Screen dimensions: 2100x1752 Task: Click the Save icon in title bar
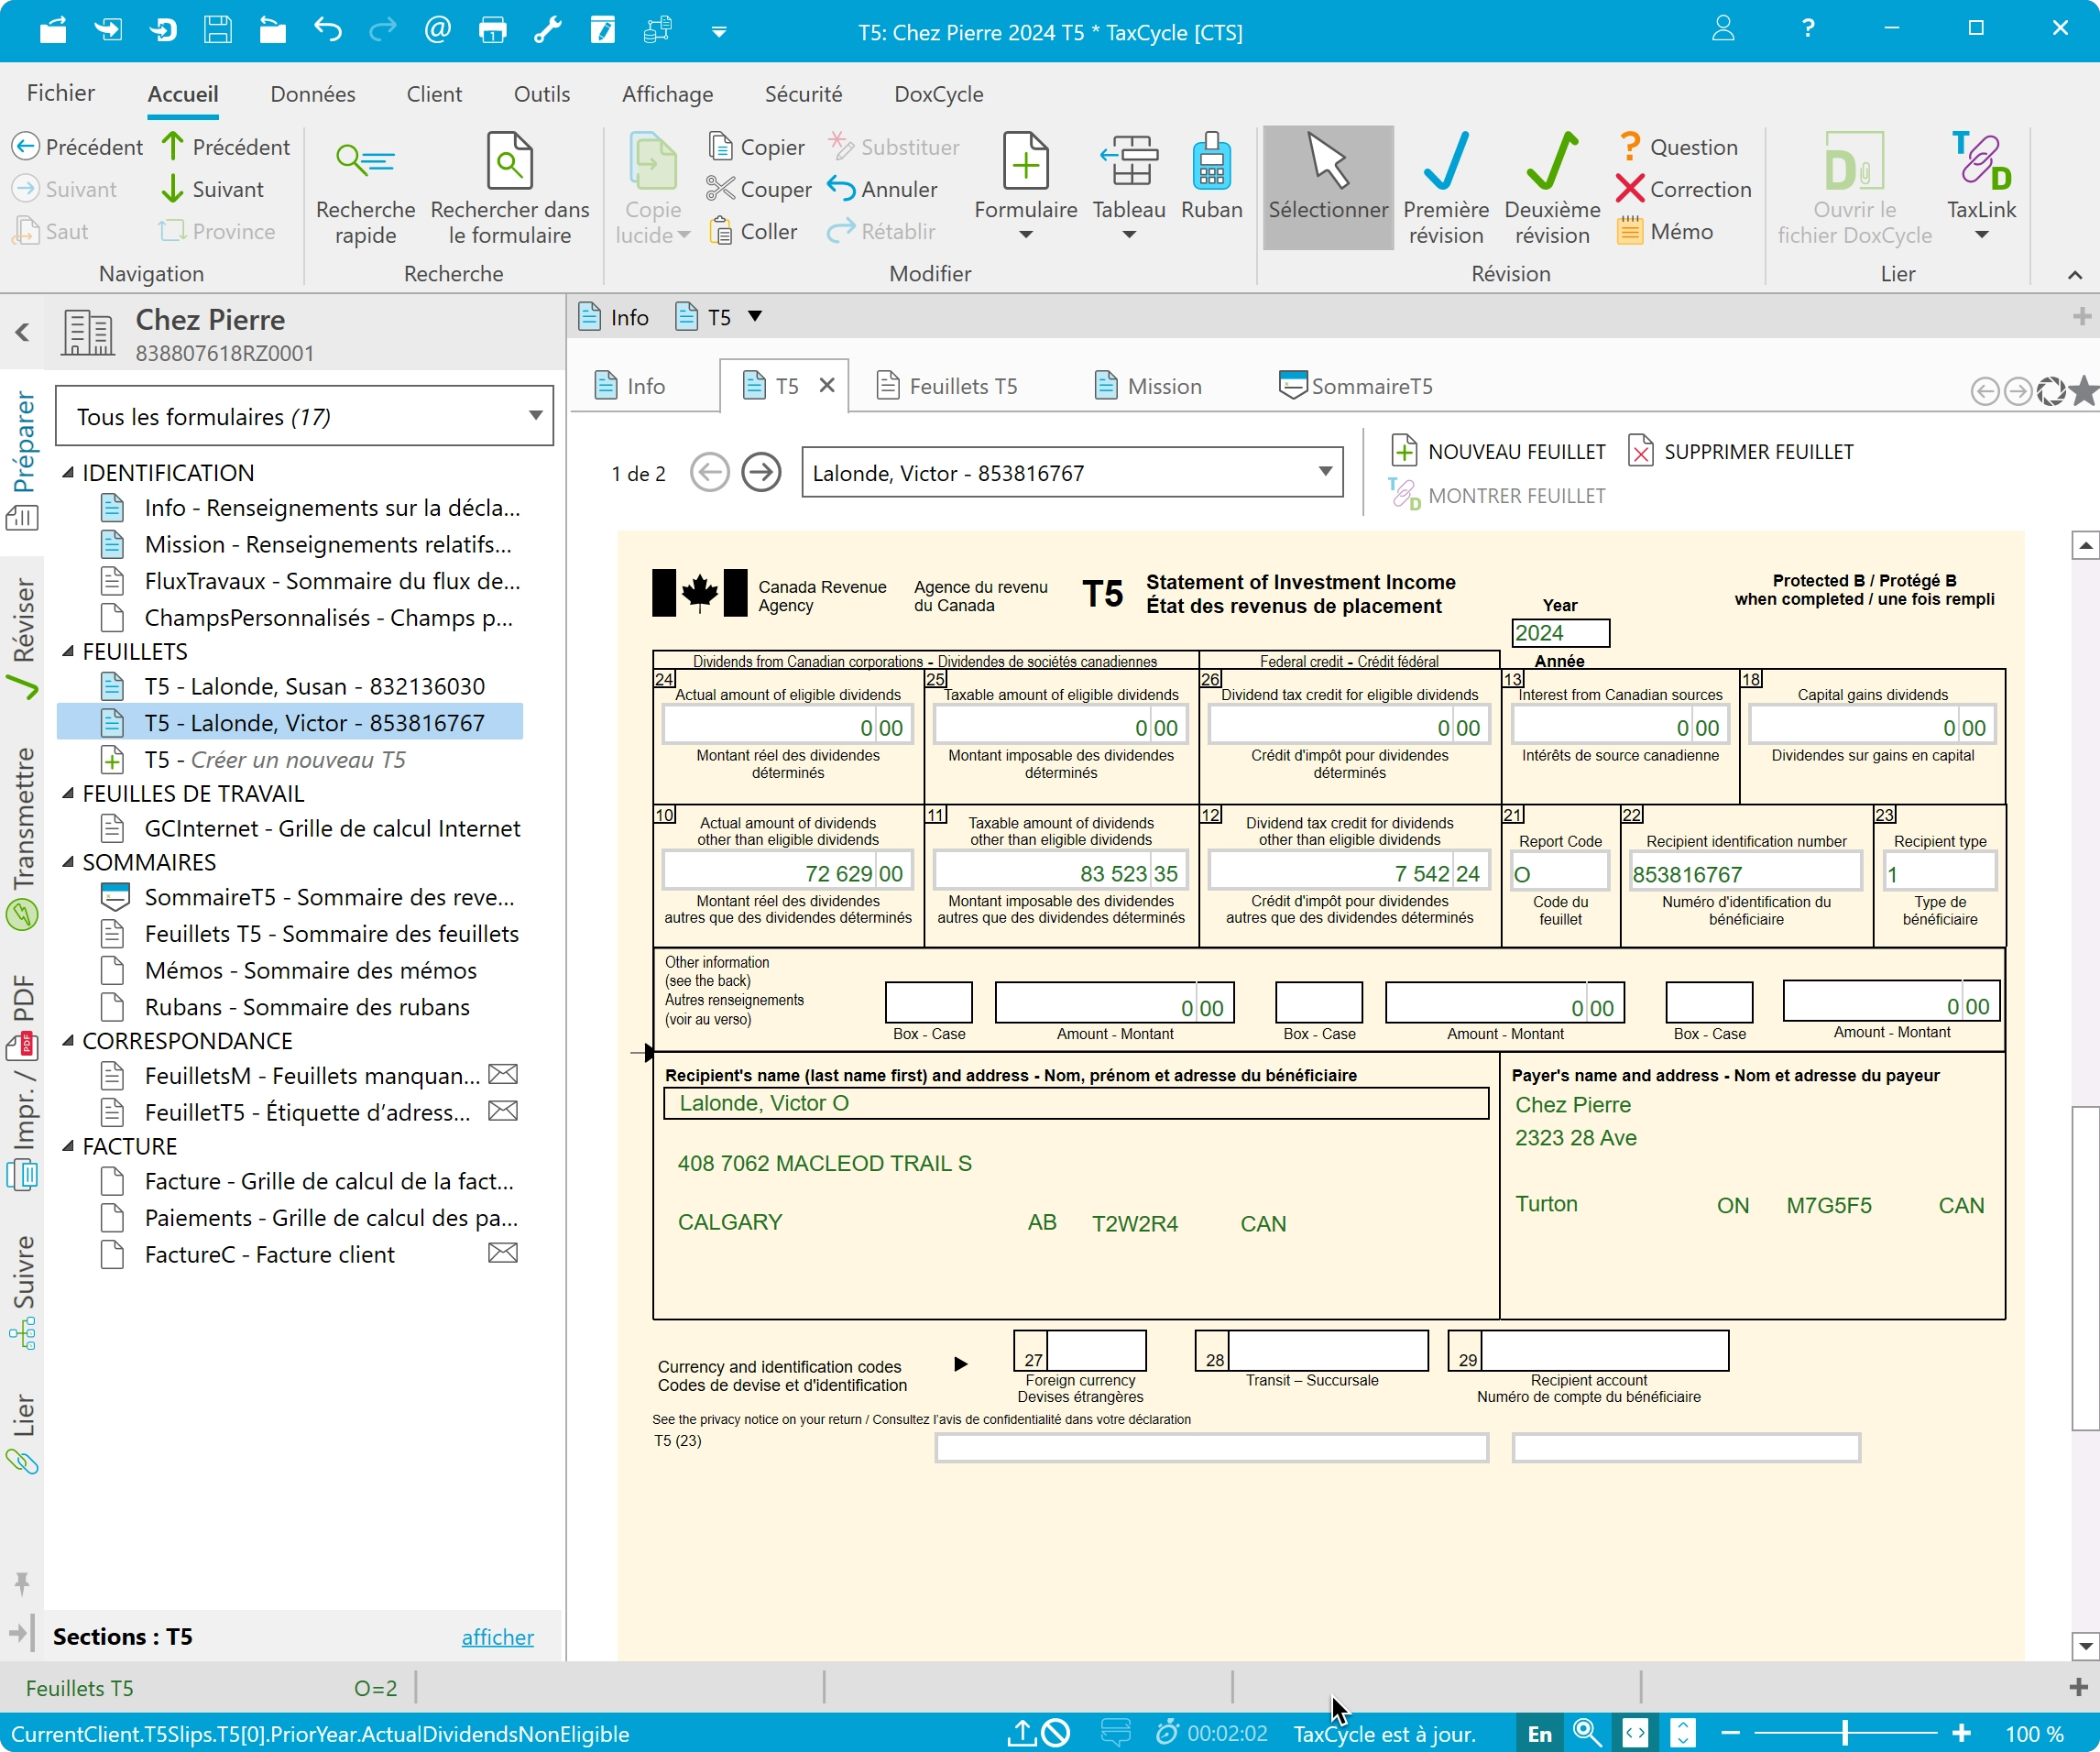pos(217,30)
